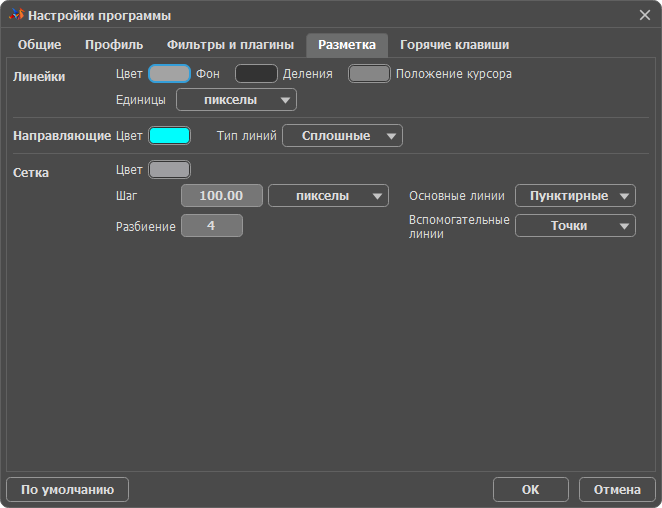This screenshot has height=508, width=662.
Task: Click the Разбиение label
Action: tap(146, 227)
